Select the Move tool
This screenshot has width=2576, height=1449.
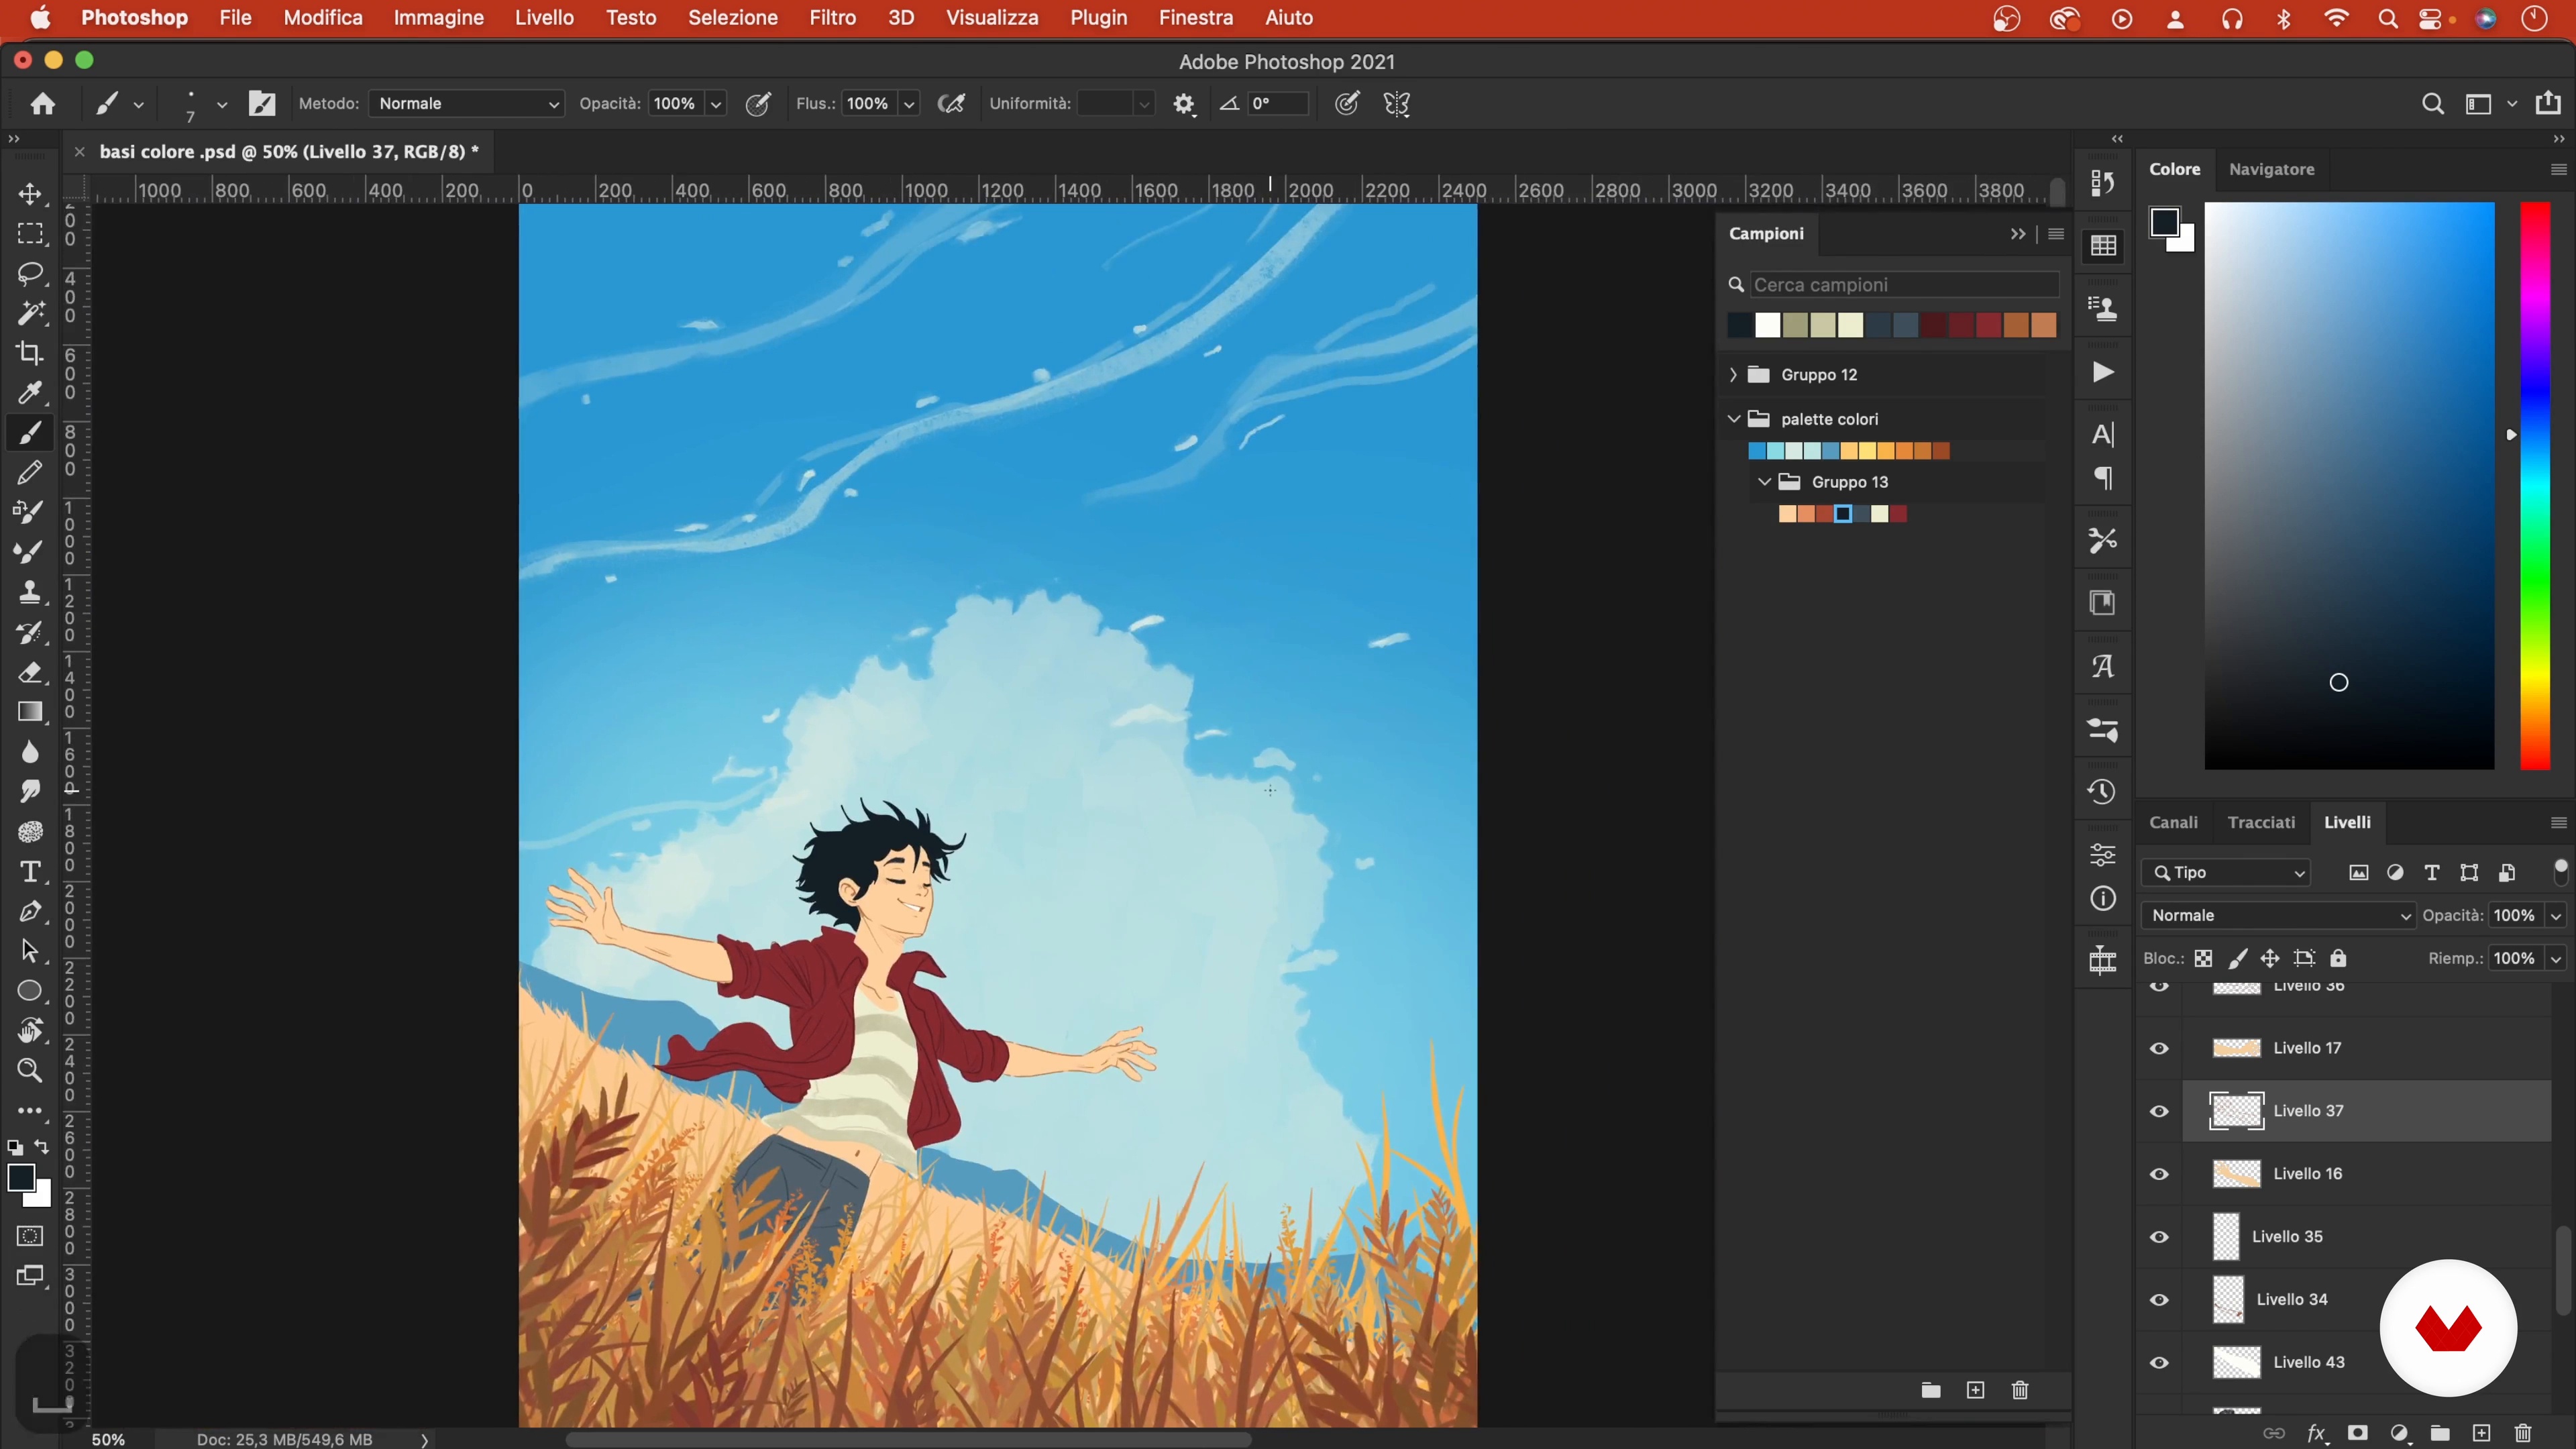pos(30,194)
